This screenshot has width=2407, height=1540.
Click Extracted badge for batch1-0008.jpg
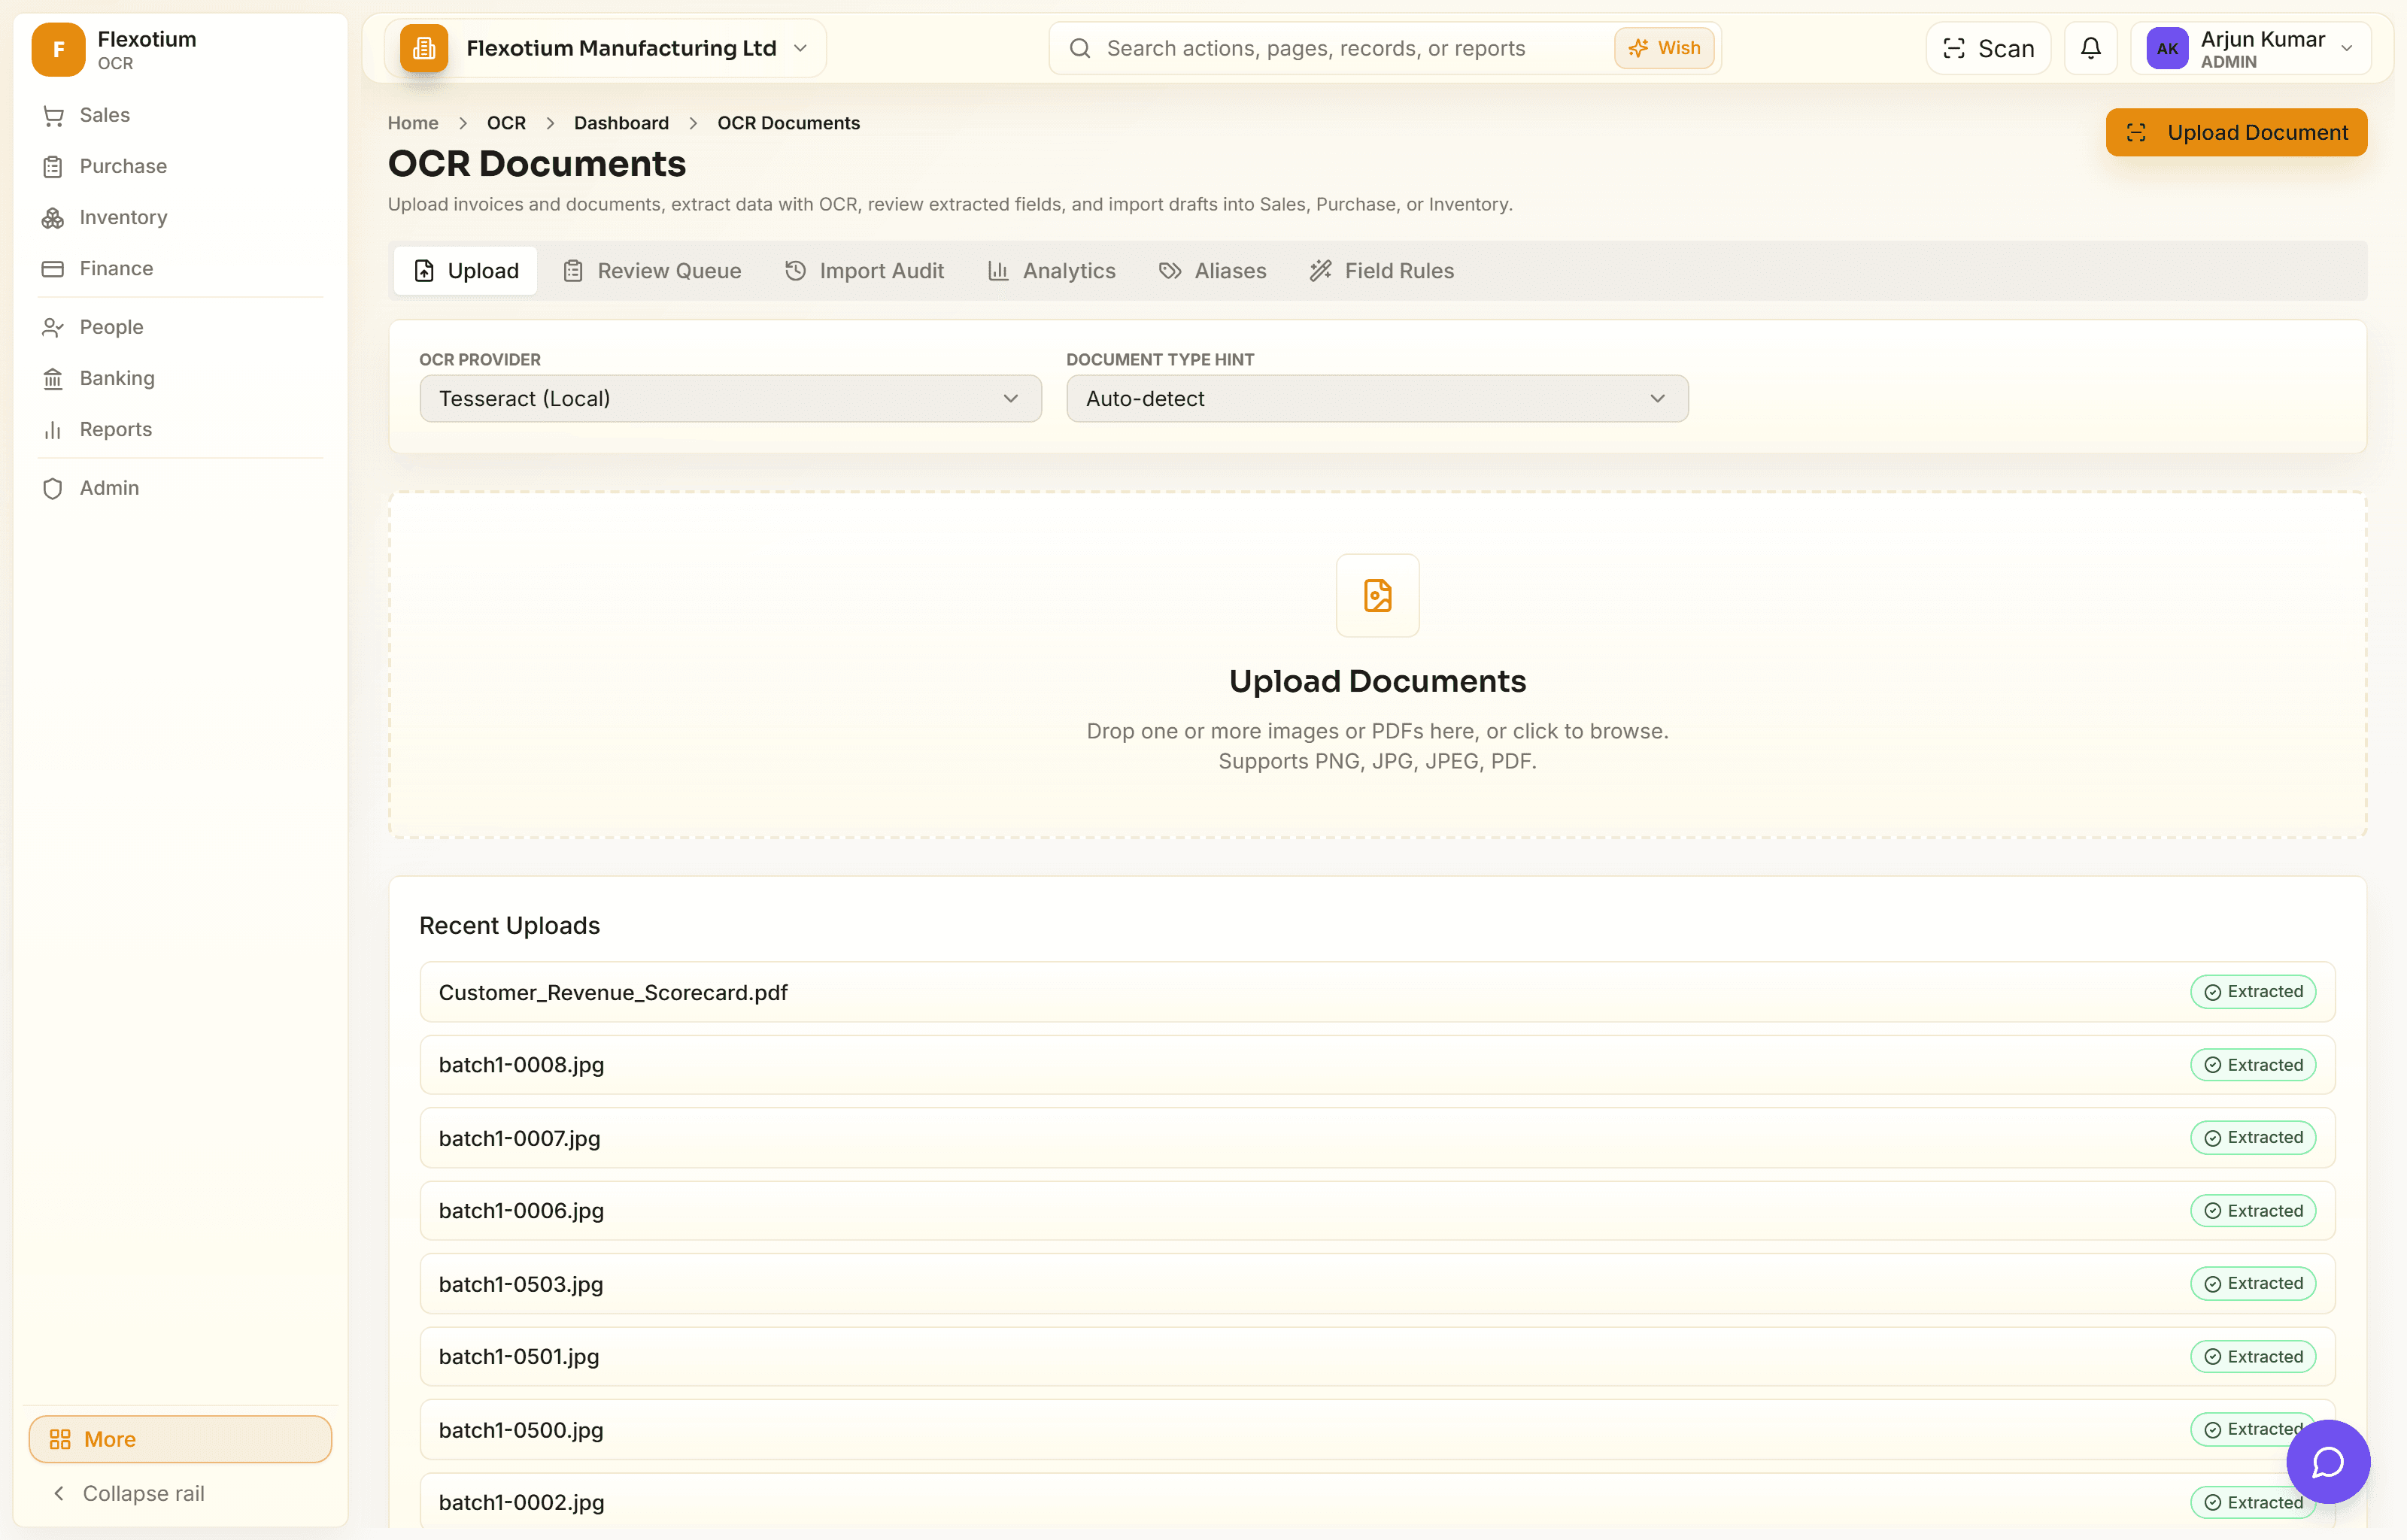(x=2253, y=1065)
